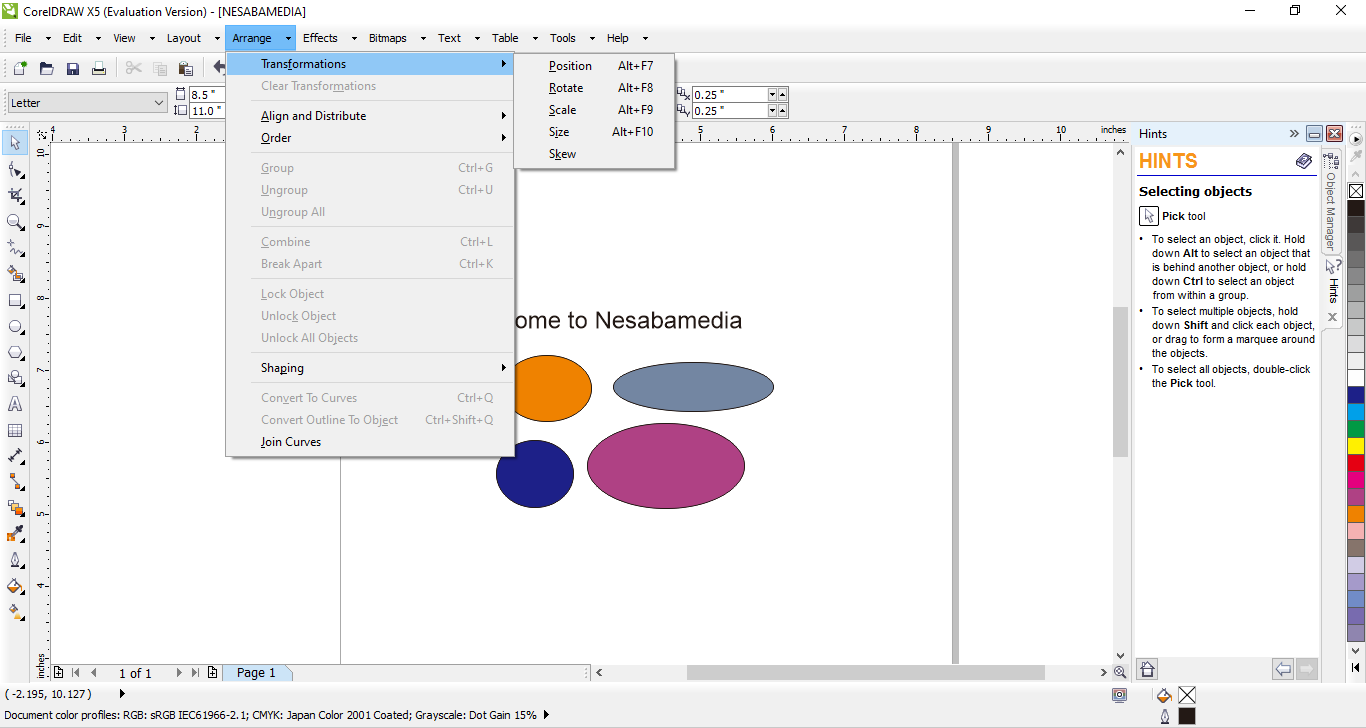Screen dimensions: 1366x728
Task: Select the Eyedropper tool
Action: 15,534
